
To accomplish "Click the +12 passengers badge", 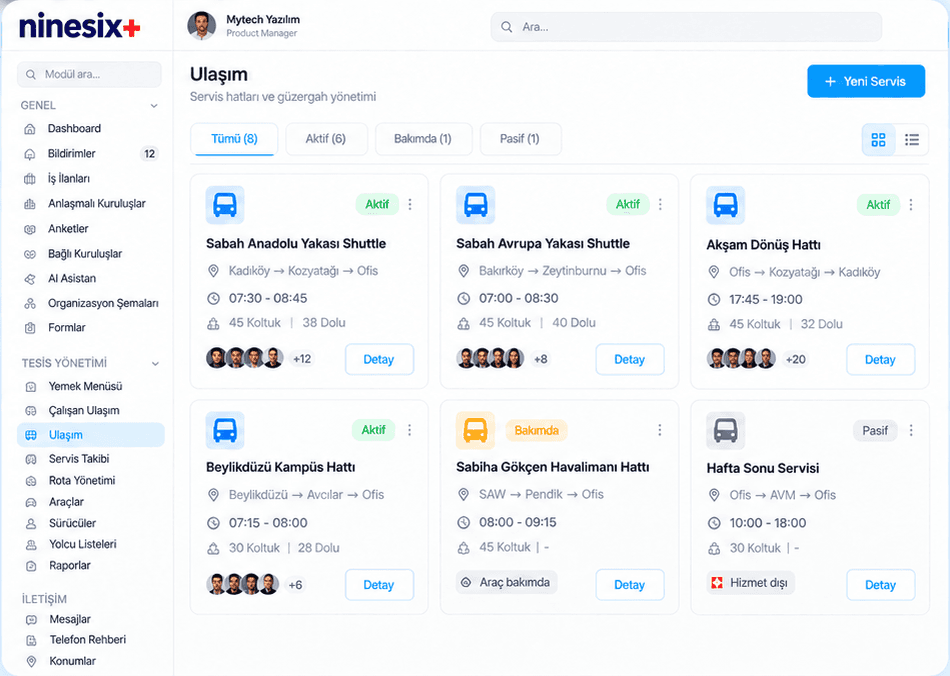I will pyautogui.click(x=302, y=359).
